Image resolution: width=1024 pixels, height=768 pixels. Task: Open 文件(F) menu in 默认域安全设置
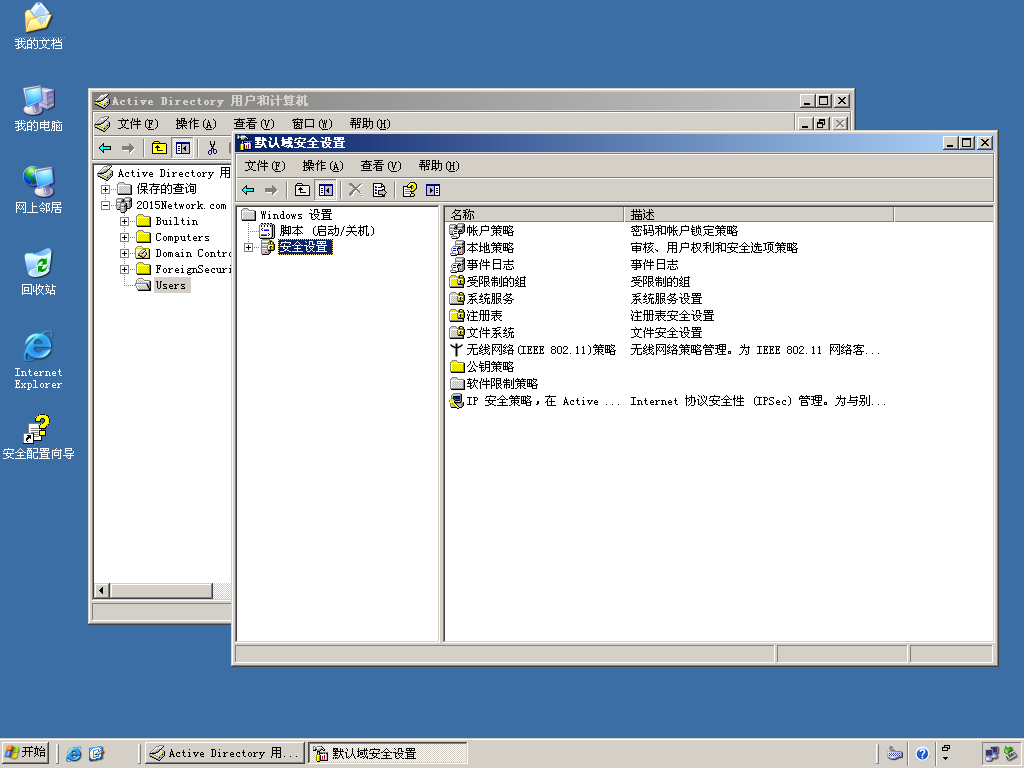pos(264,166)
